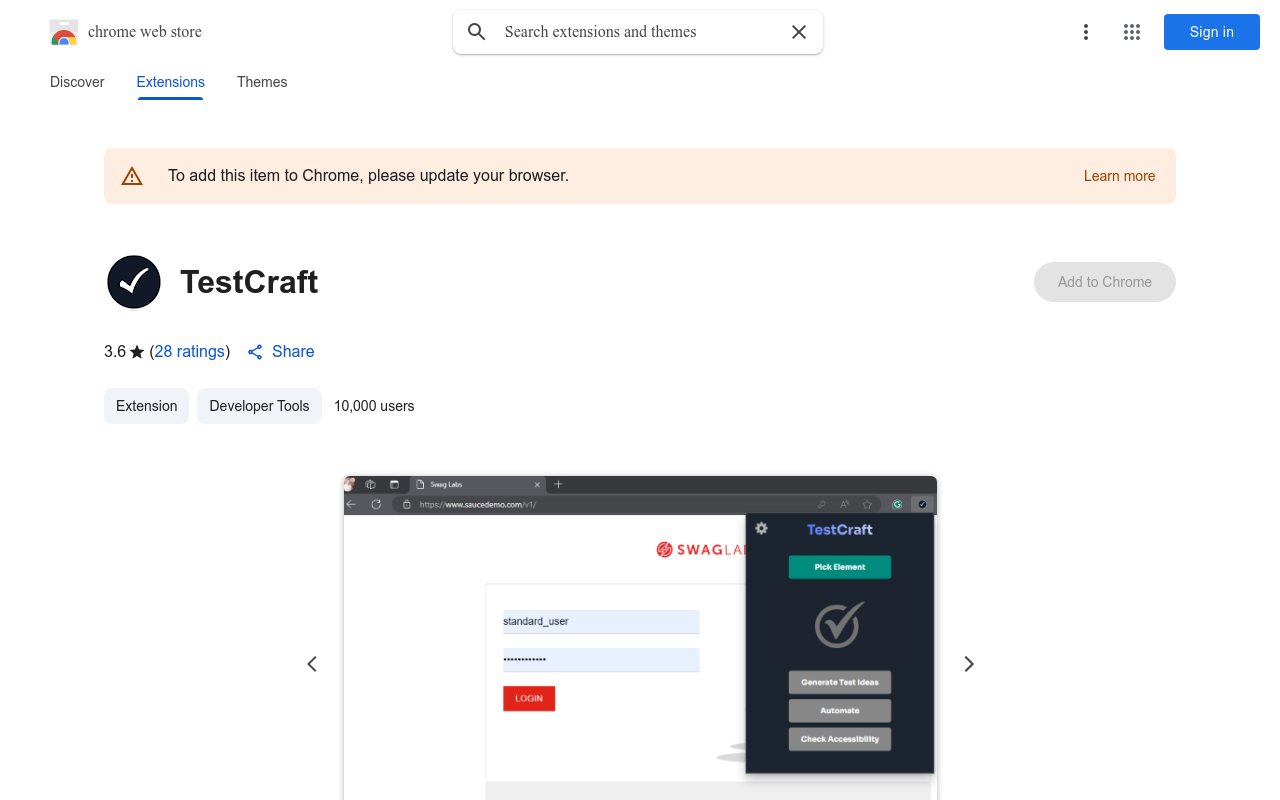Click the rating star icon
Screen dimensions: 1280x800
coord(137,352)
